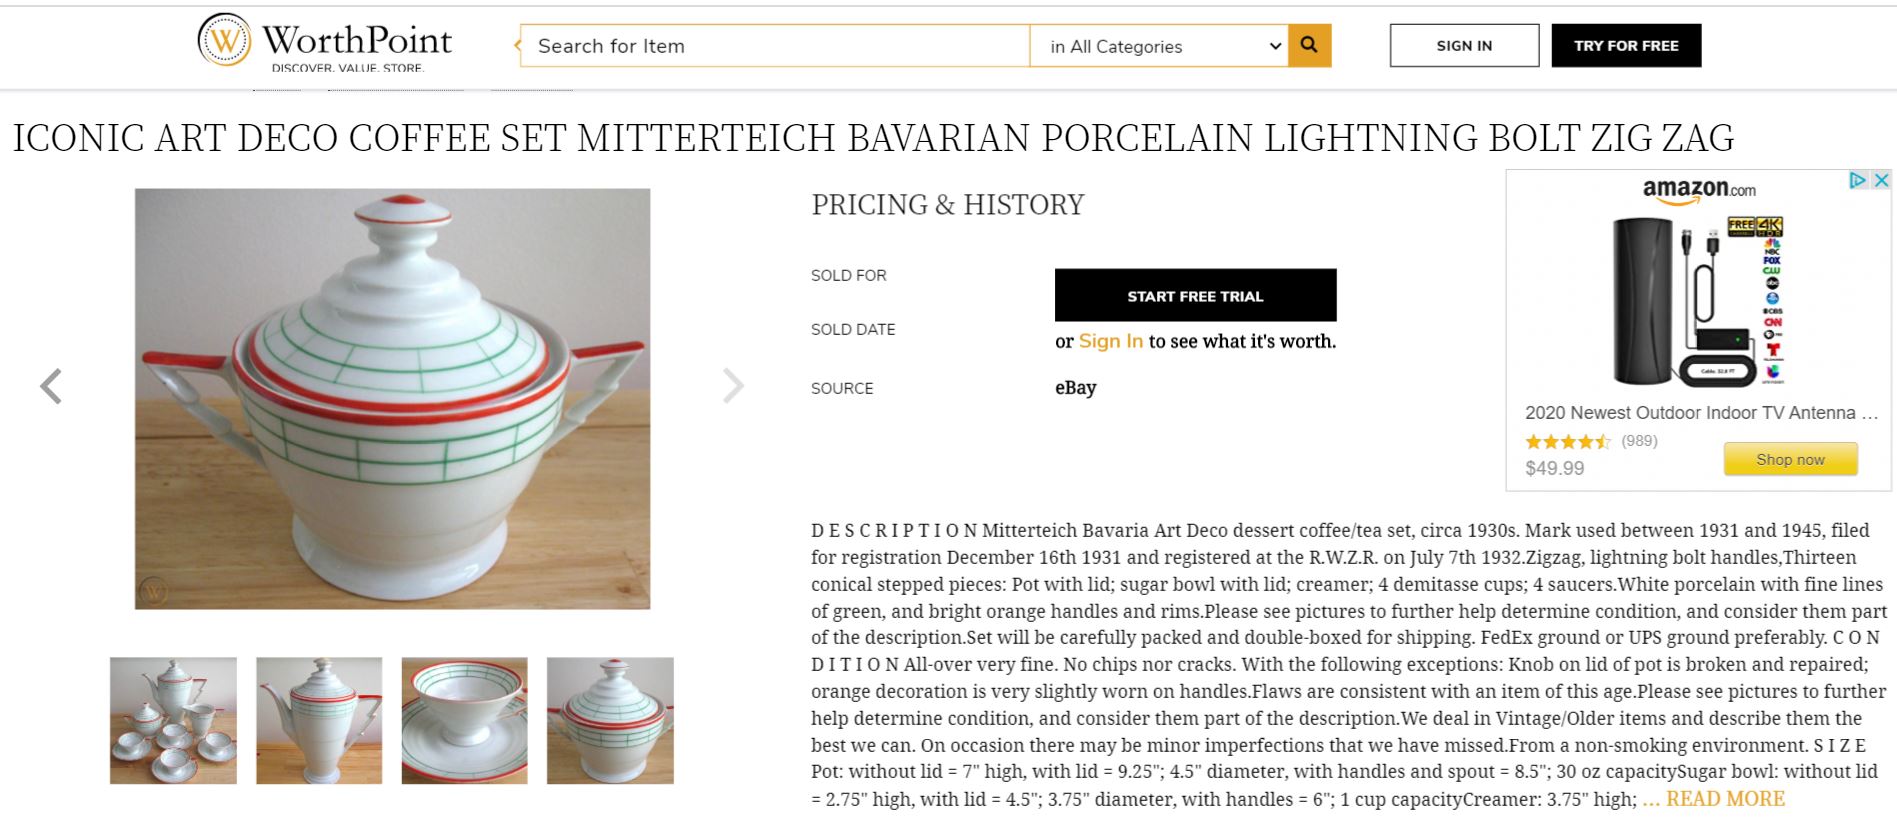Show the next product photo using the right arrow
The width and height of the screenshot is (1897, 828).
(x=735, y=385)
